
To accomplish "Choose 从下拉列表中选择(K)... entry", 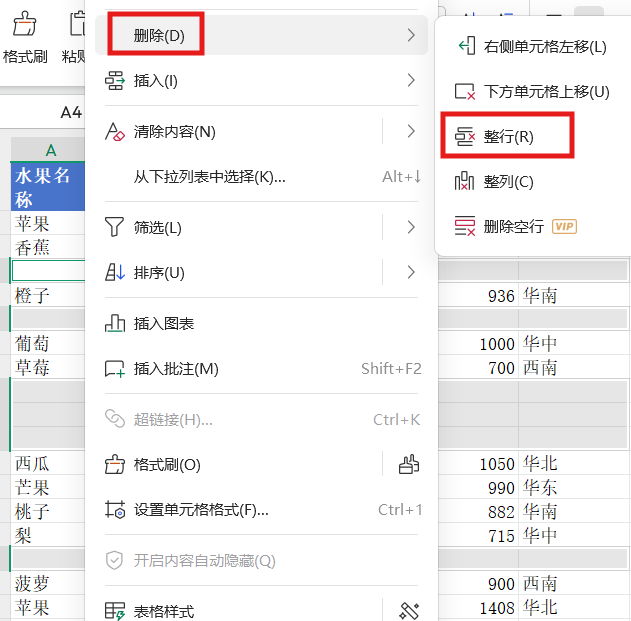I will pyautogui.click(x=262, y=177).
